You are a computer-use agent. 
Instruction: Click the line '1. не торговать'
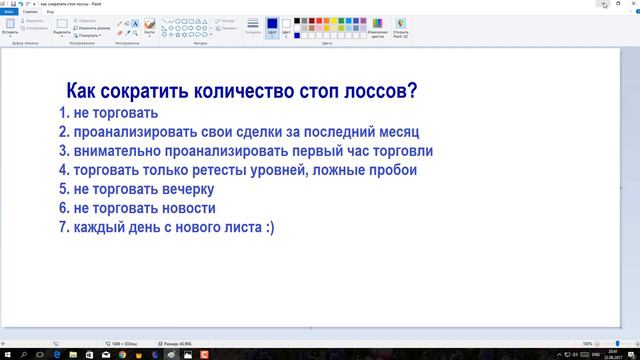coord(109,113)
